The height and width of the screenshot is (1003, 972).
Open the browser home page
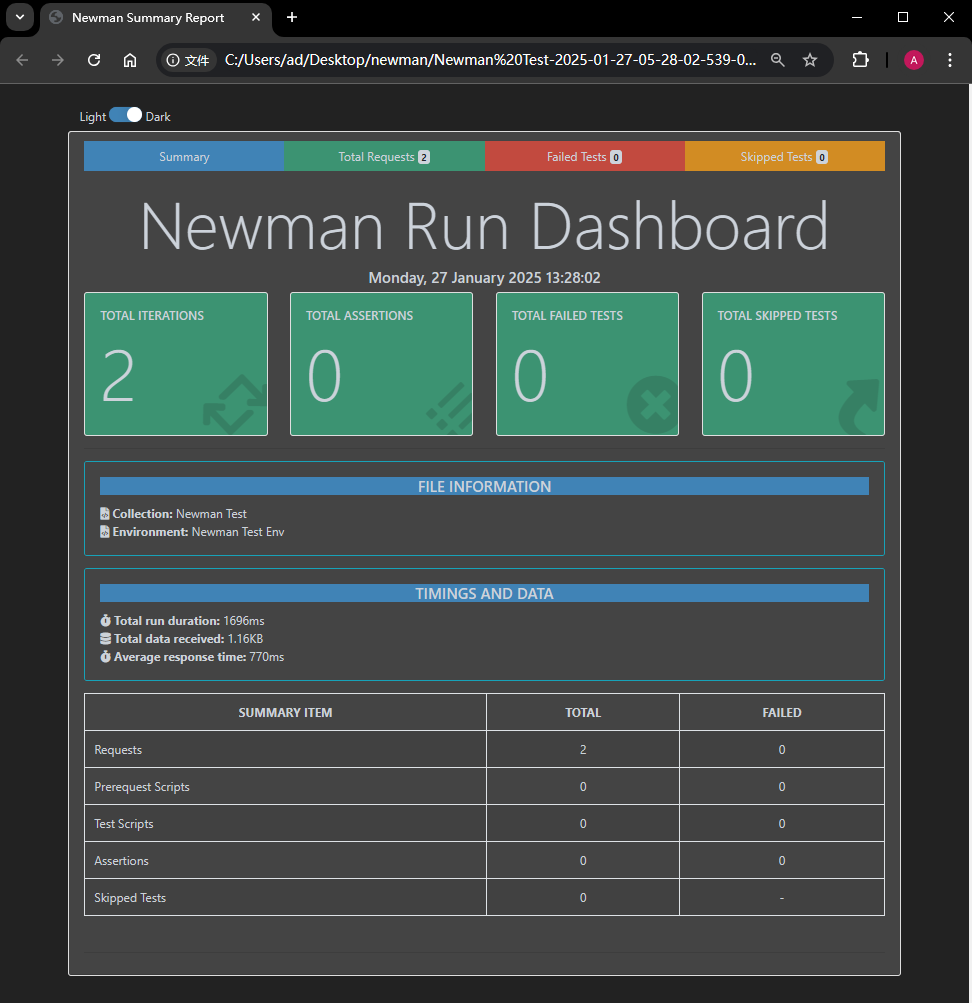(130, 60)
